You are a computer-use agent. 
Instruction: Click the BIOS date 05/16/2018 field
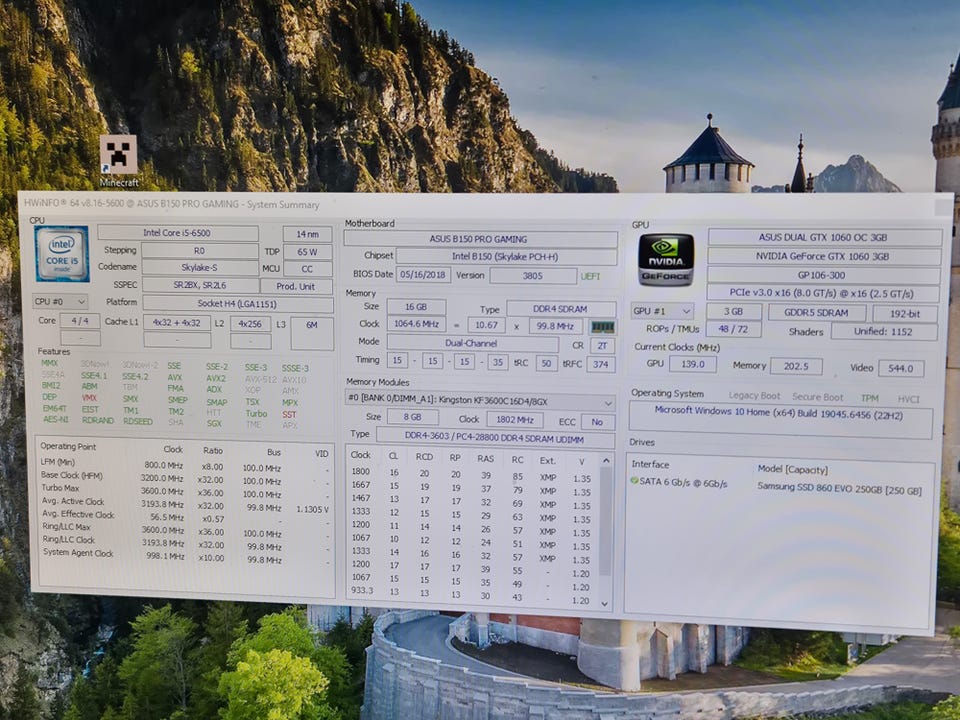click(x=423, y=275)
